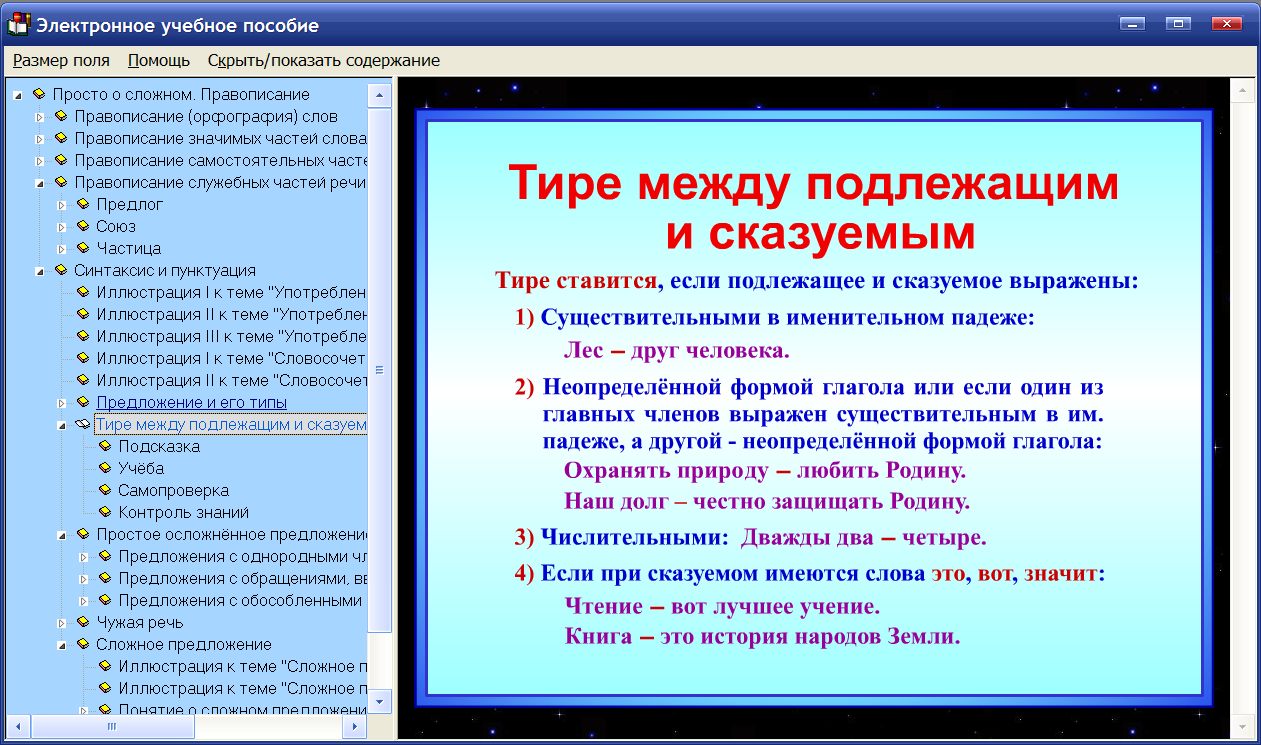The height and width of the screenshot is (745, 1261).
Task: Open the Подсказка page
Action: pos(159,447)
